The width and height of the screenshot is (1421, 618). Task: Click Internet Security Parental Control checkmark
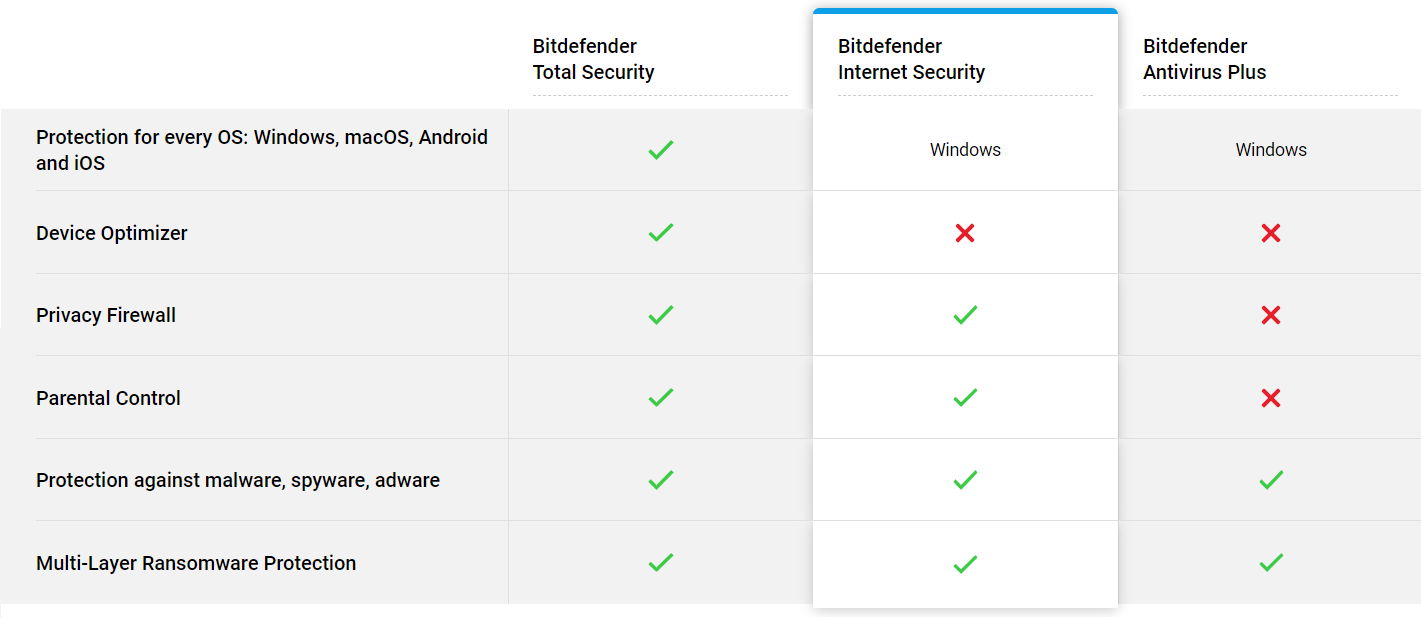pos(965,398)
